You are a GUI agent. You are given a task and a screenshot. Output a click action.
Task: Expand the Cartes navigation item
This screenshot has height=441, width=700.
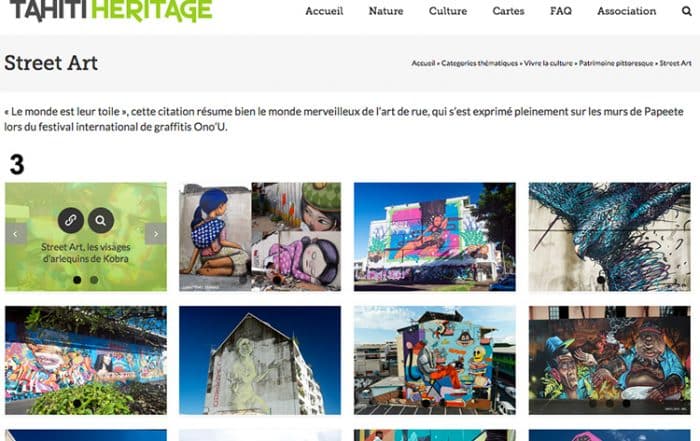[508, 11]
